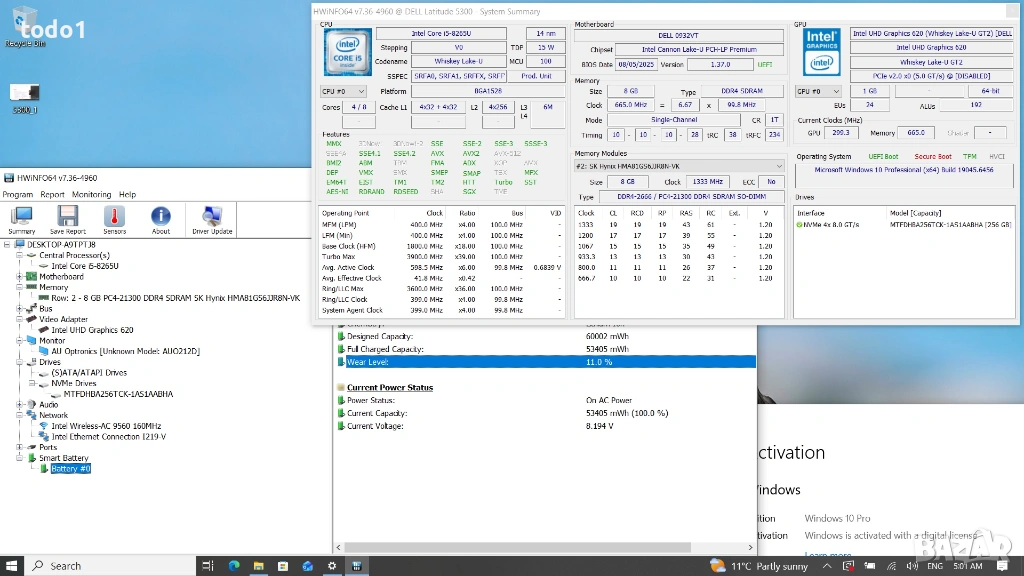Open Microsoft Edge from the taskbar
The image size is (1024, 576).
[x=234, y=566]
